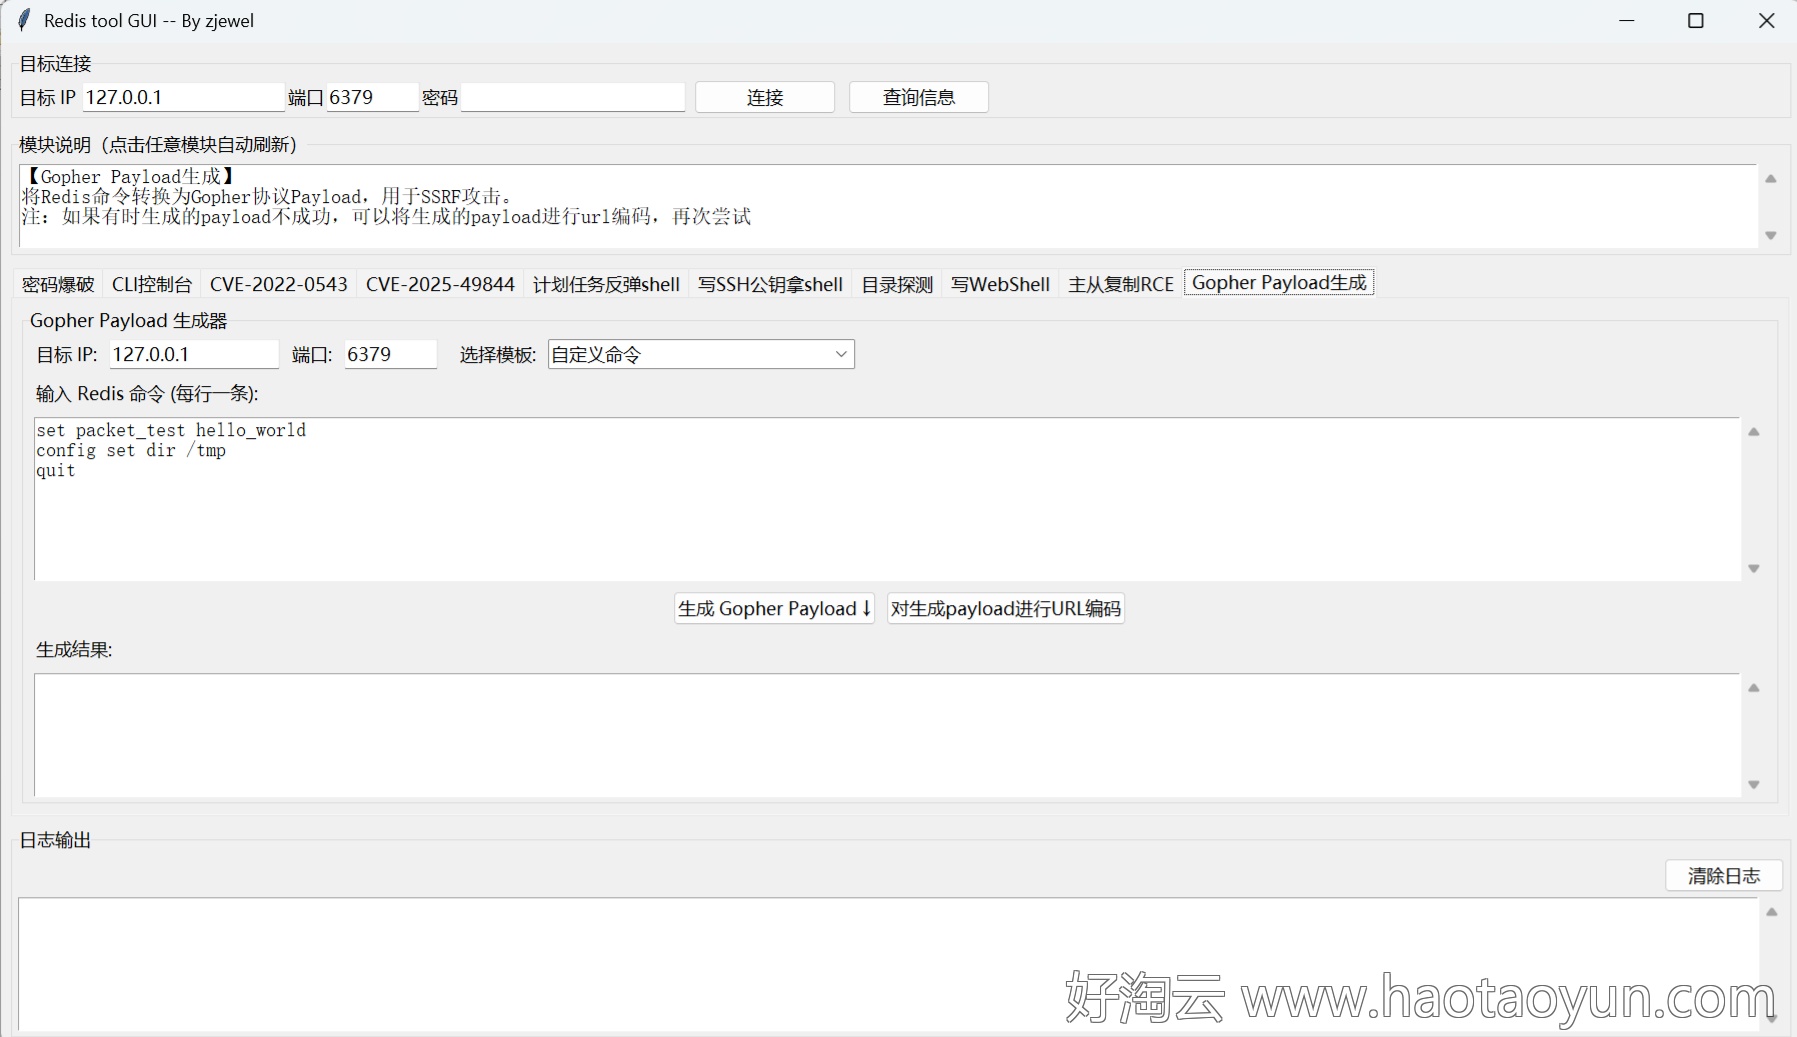Viewport: 1797px width, 1037px height.
Task: Click the Gopher generator 端口 field
Action: [391, 354]
